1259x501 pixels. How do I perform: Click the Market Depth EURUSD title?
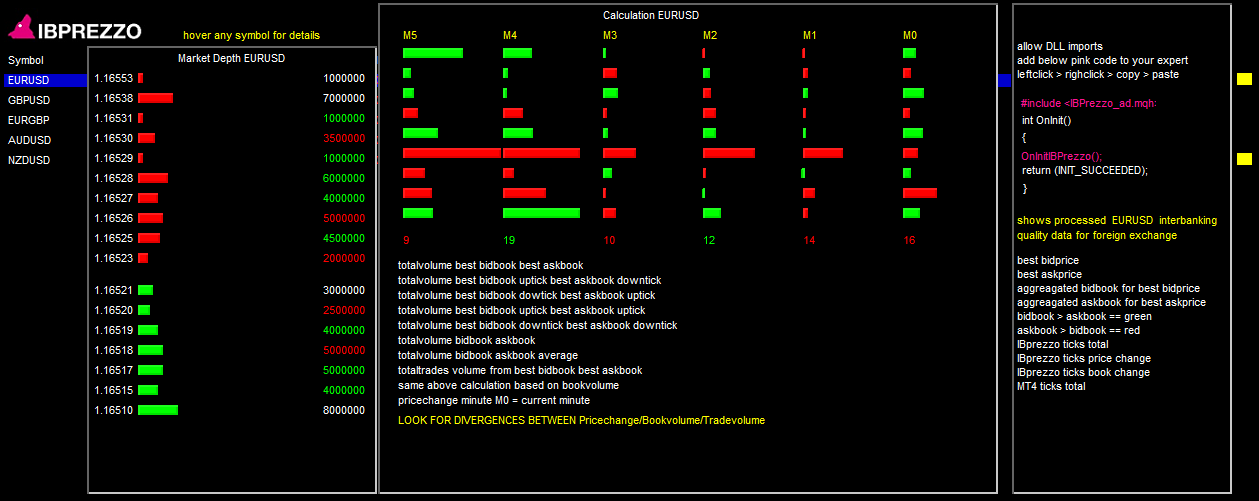tap(231, 58)
